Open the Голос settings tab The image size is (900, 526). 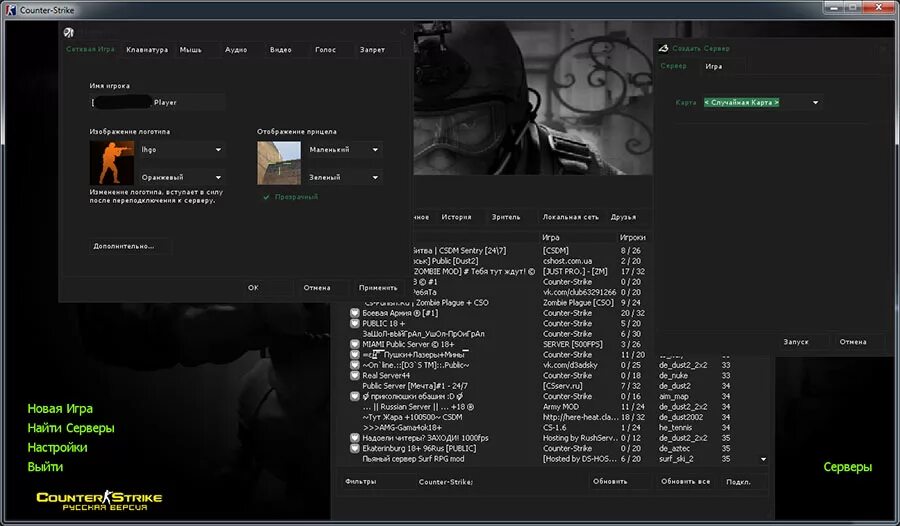pyautogui.click(x=325, y=50)
